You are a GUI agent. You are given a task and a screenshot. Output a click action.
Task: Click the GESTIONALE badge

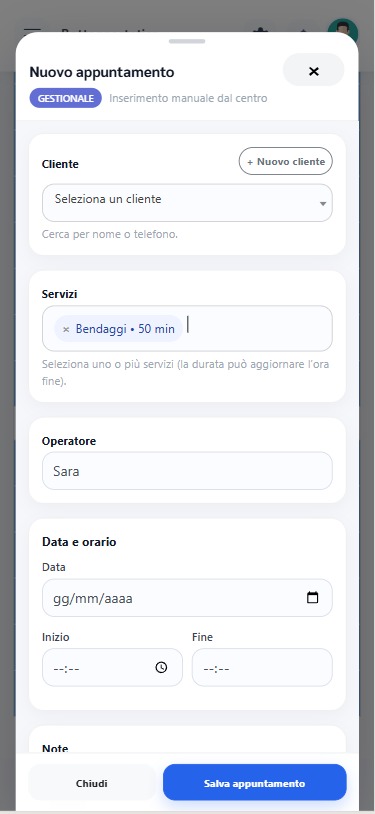pos(65,98)
